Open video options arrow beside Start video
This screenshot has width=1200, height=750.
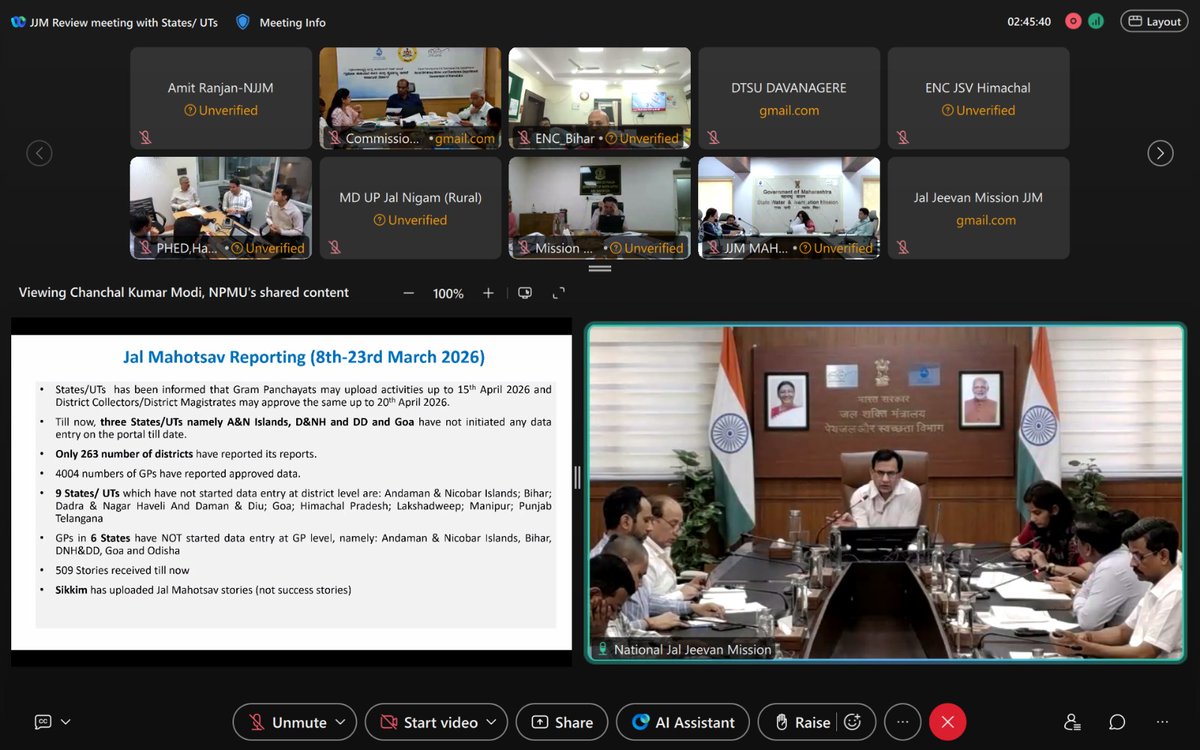point(493,722)
